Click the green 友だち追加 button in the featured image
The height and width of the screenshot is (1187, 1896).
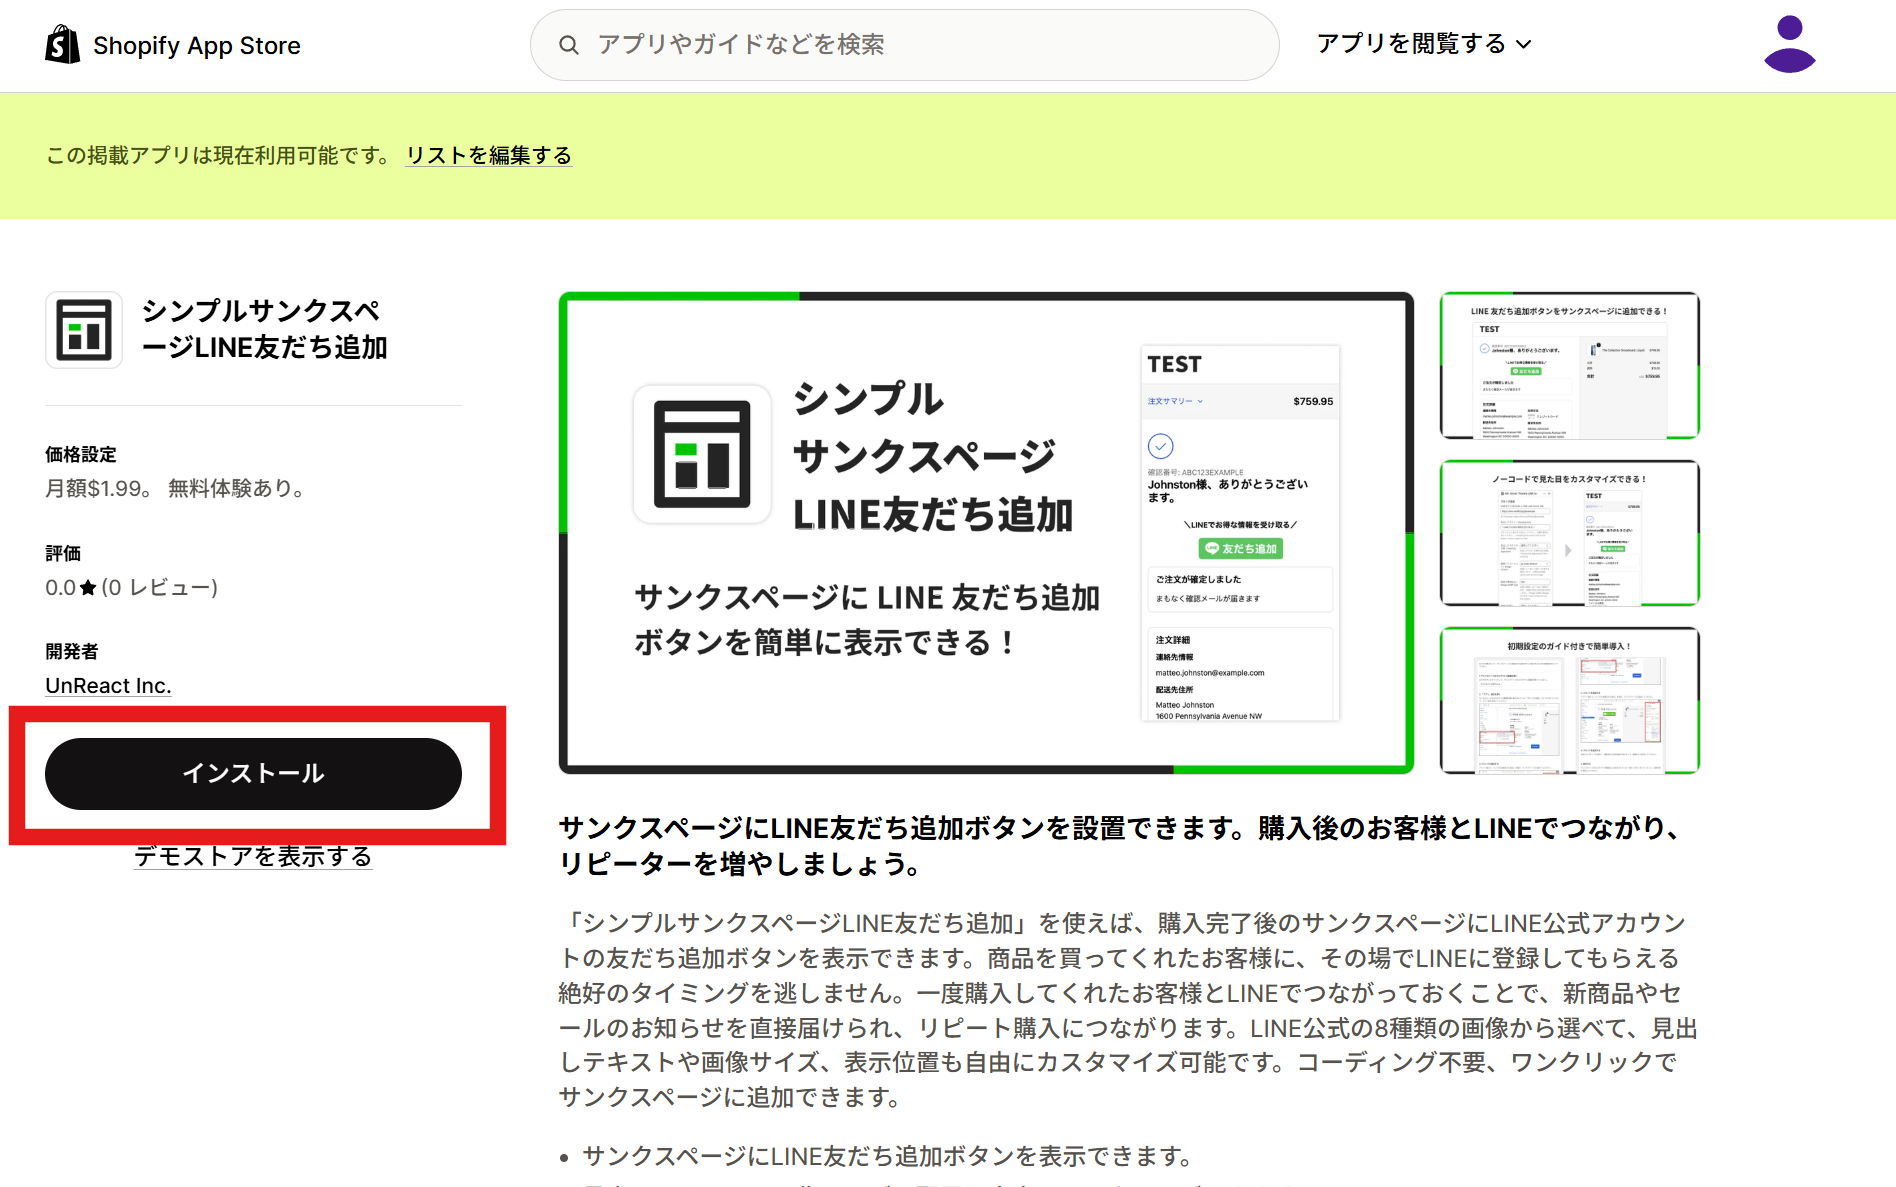pos(1241,548)
